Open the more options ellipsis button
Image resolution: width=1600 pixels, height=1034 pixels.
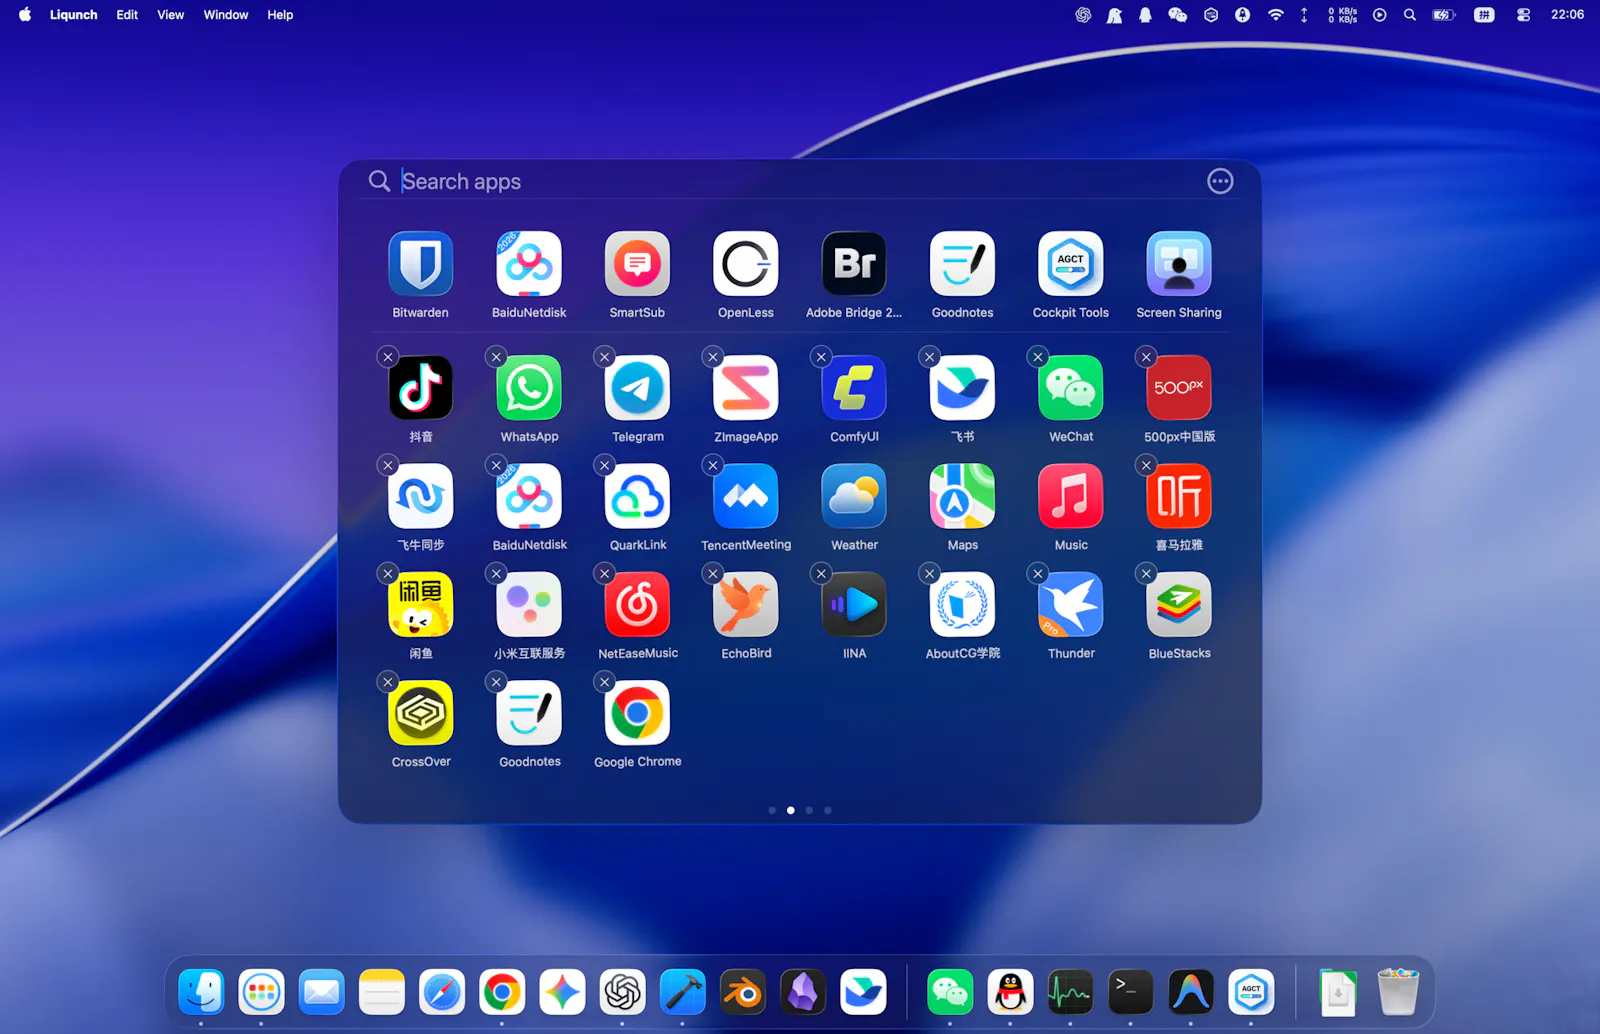(x=1220, y=181)
